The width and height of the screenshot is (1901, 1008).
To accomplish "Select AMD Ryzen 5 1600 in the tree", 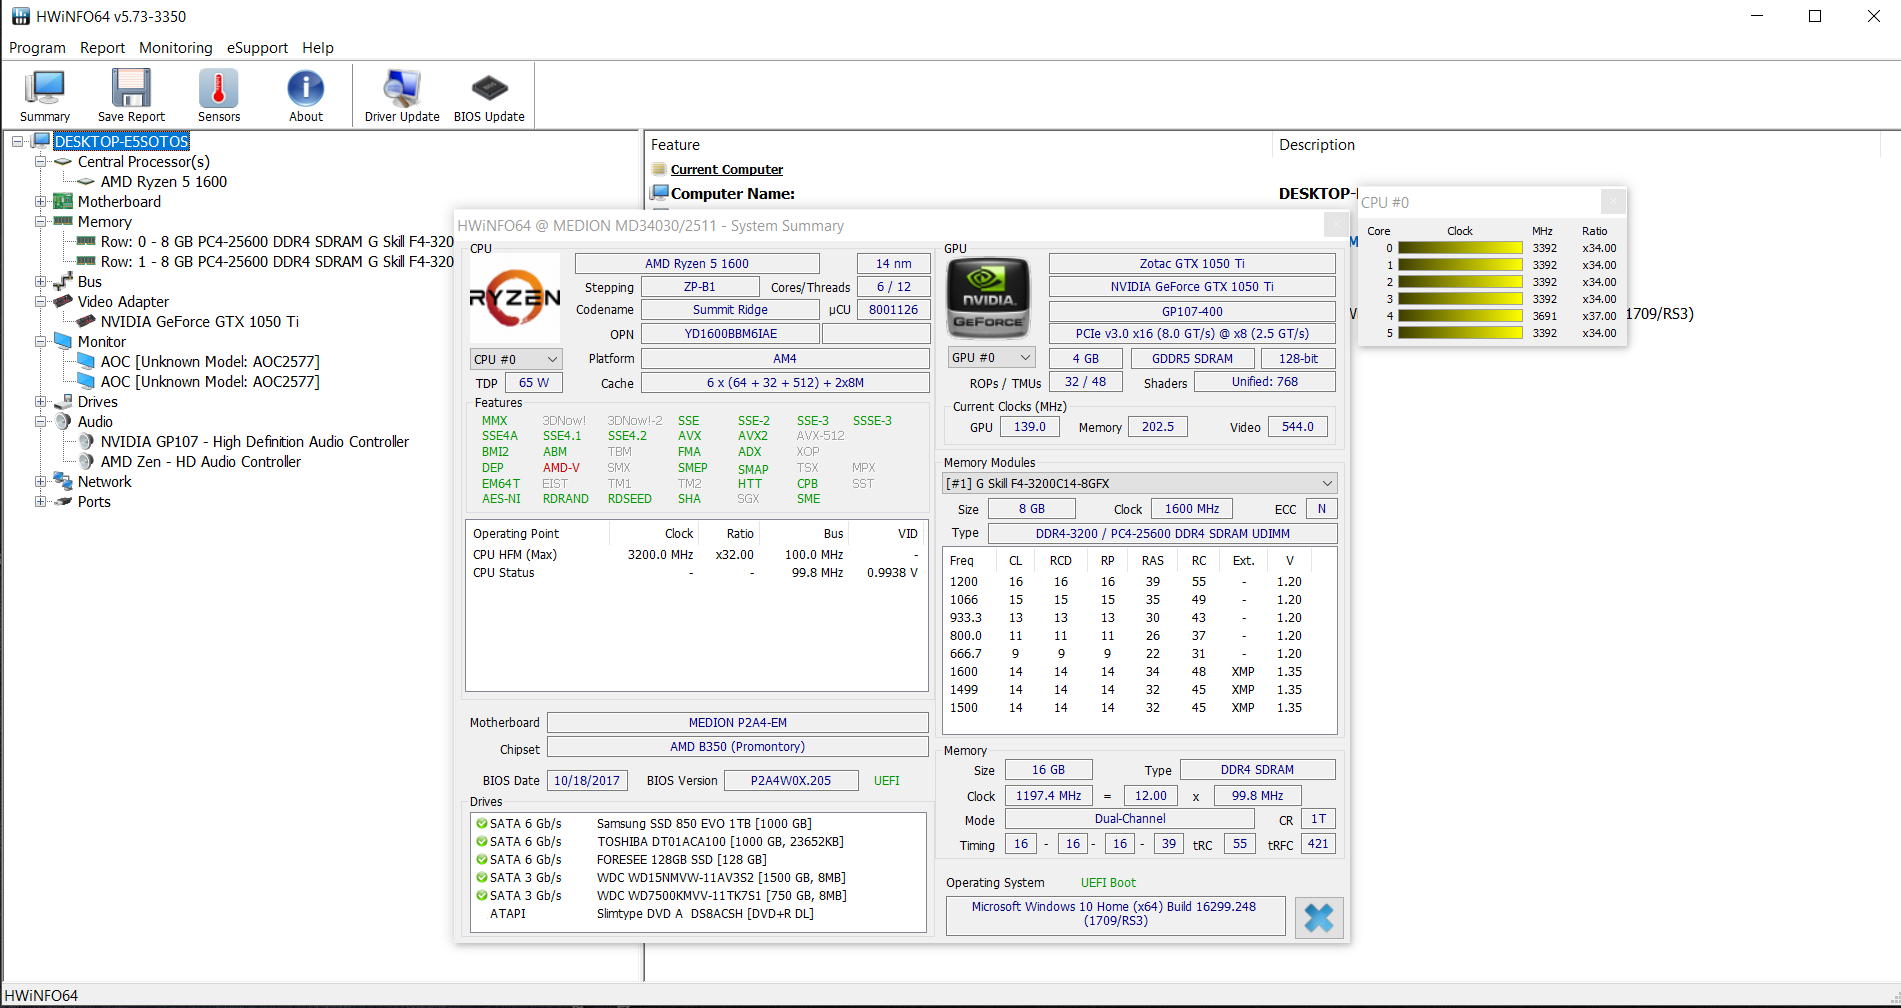I will (x=164, y=181).
